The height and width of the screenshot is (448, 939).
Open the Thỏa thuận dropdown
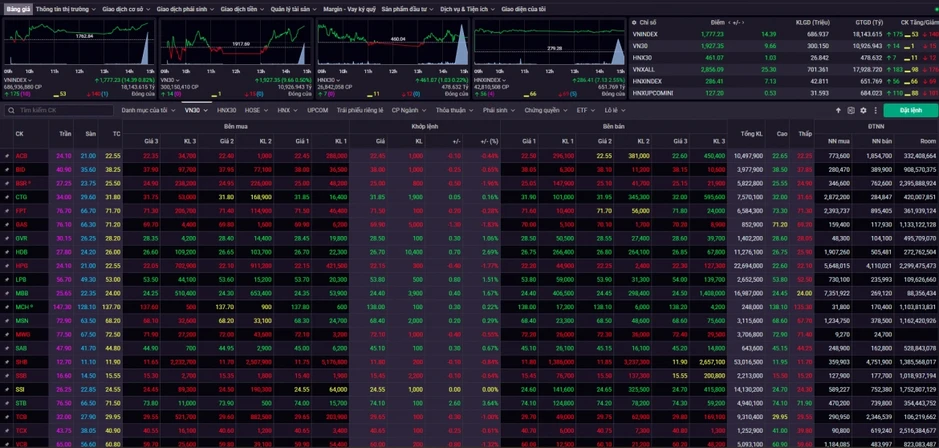point(454,111)
